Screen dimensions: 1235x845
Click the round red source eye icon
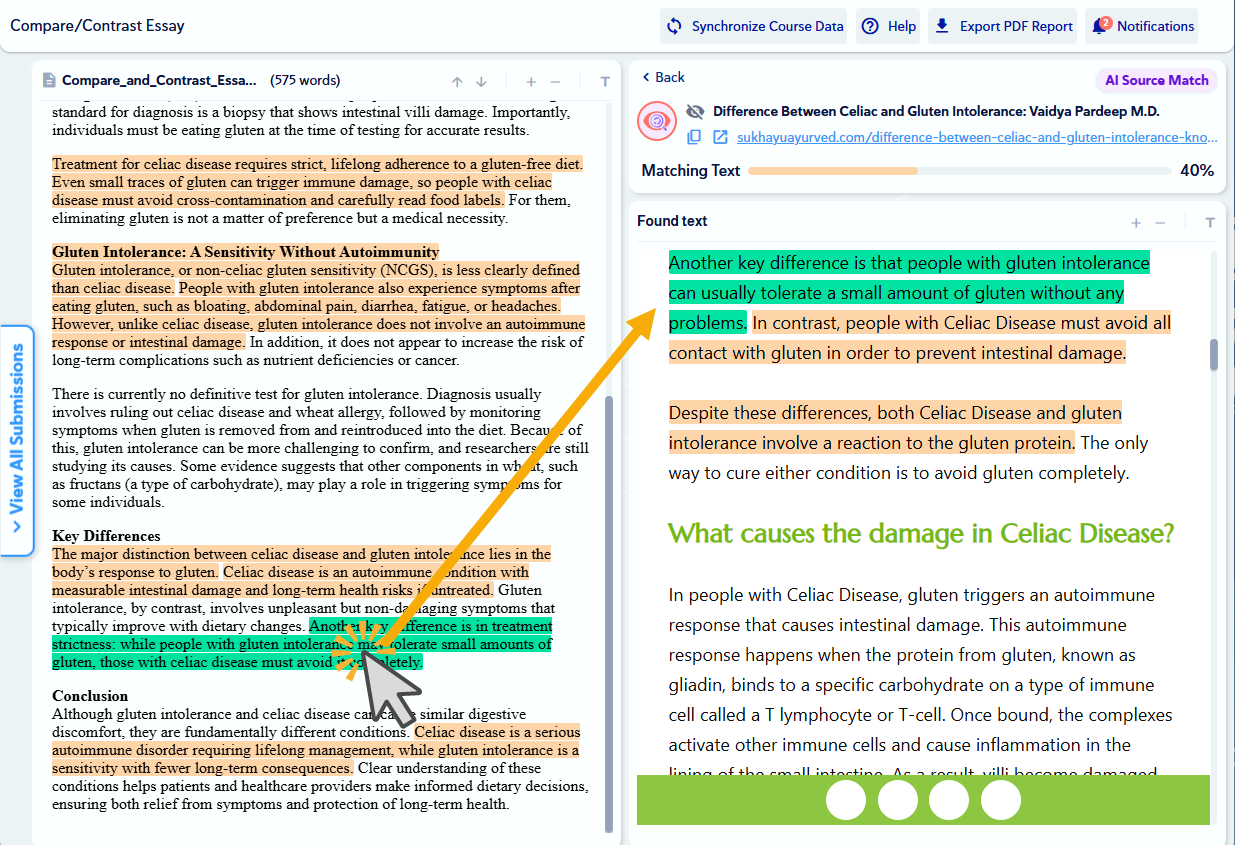click(x=657, y=121)
